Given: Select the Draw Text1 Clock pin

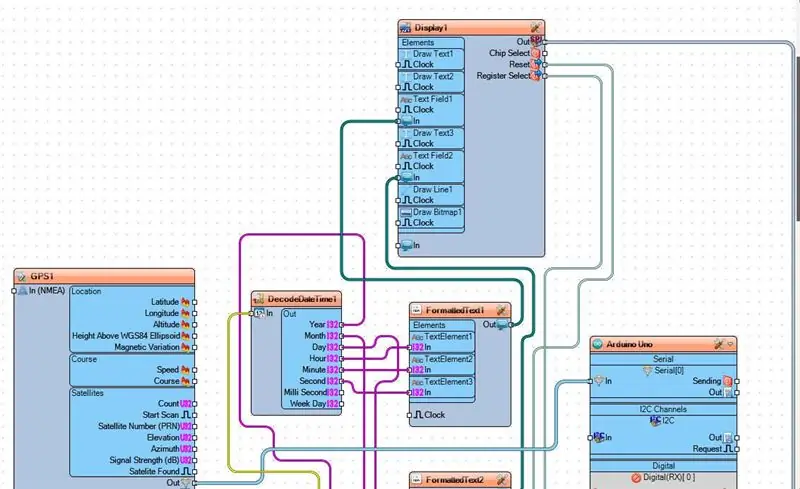Looking at the screenshot, I should coord(398,65).
